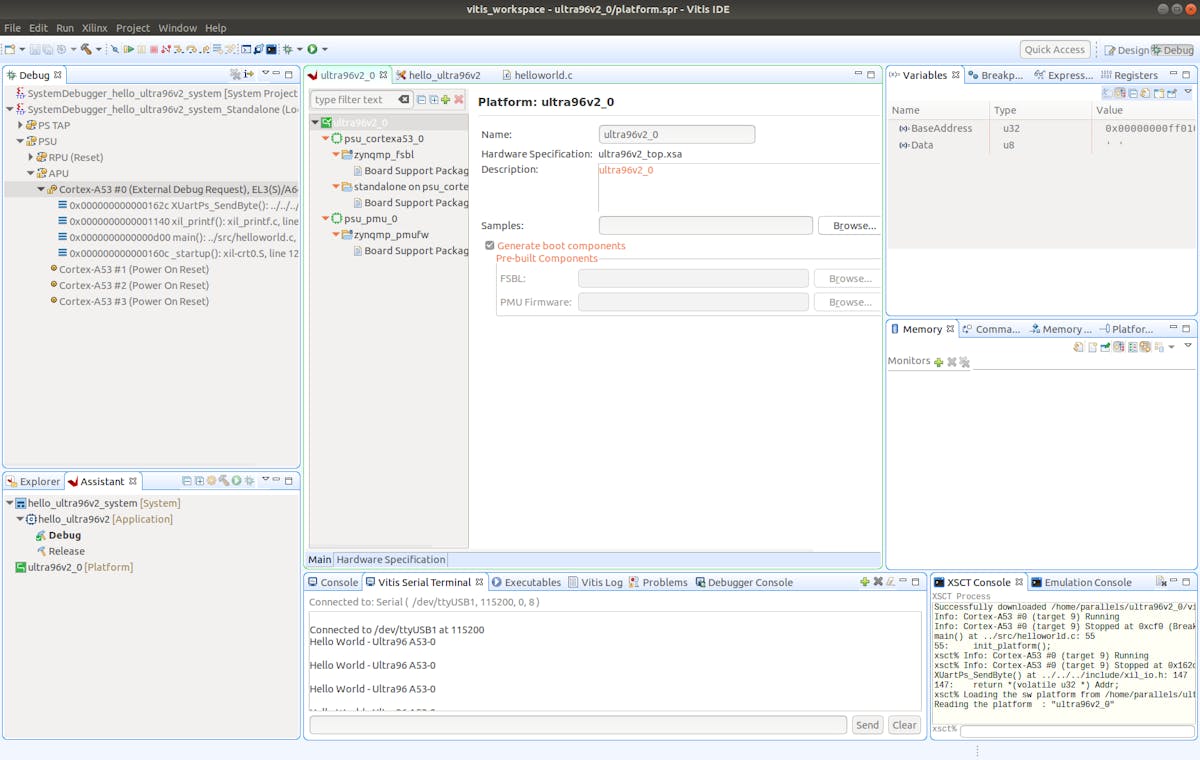Switch to the helloworld.c editor tab

[x=542, y=75]
